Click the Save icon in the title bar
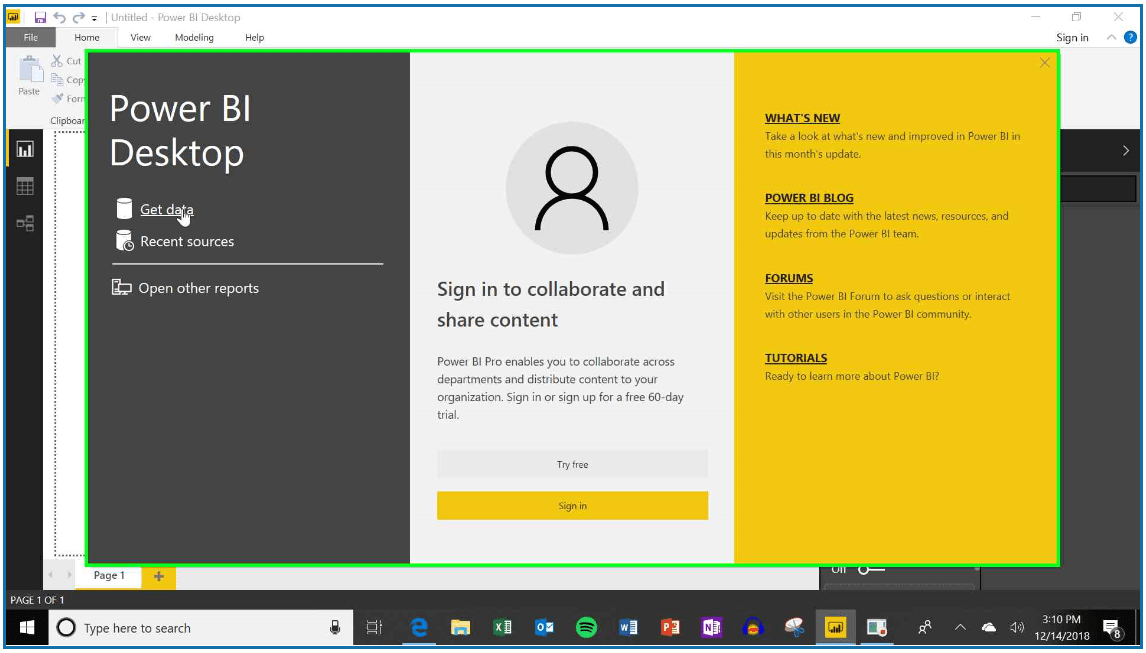Screen dimensions: 1146x653 coord(40,18)
